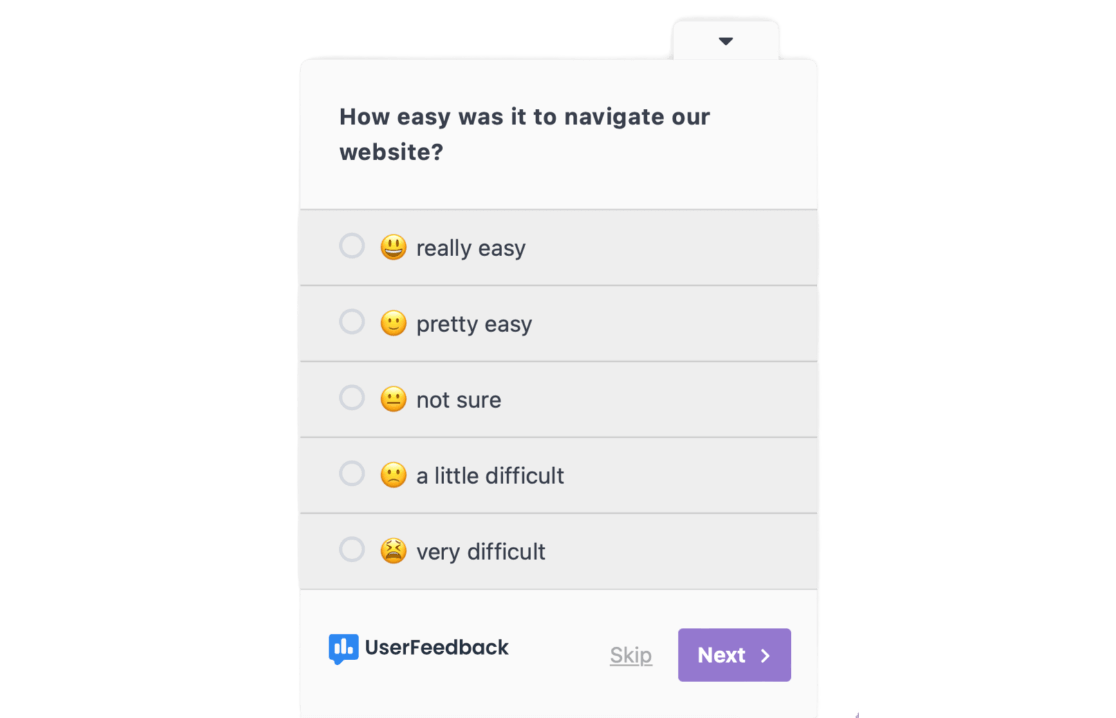1116x718 pixels.
Task: Select the "really easy" radio button
Action: click(x=352, y=246)
